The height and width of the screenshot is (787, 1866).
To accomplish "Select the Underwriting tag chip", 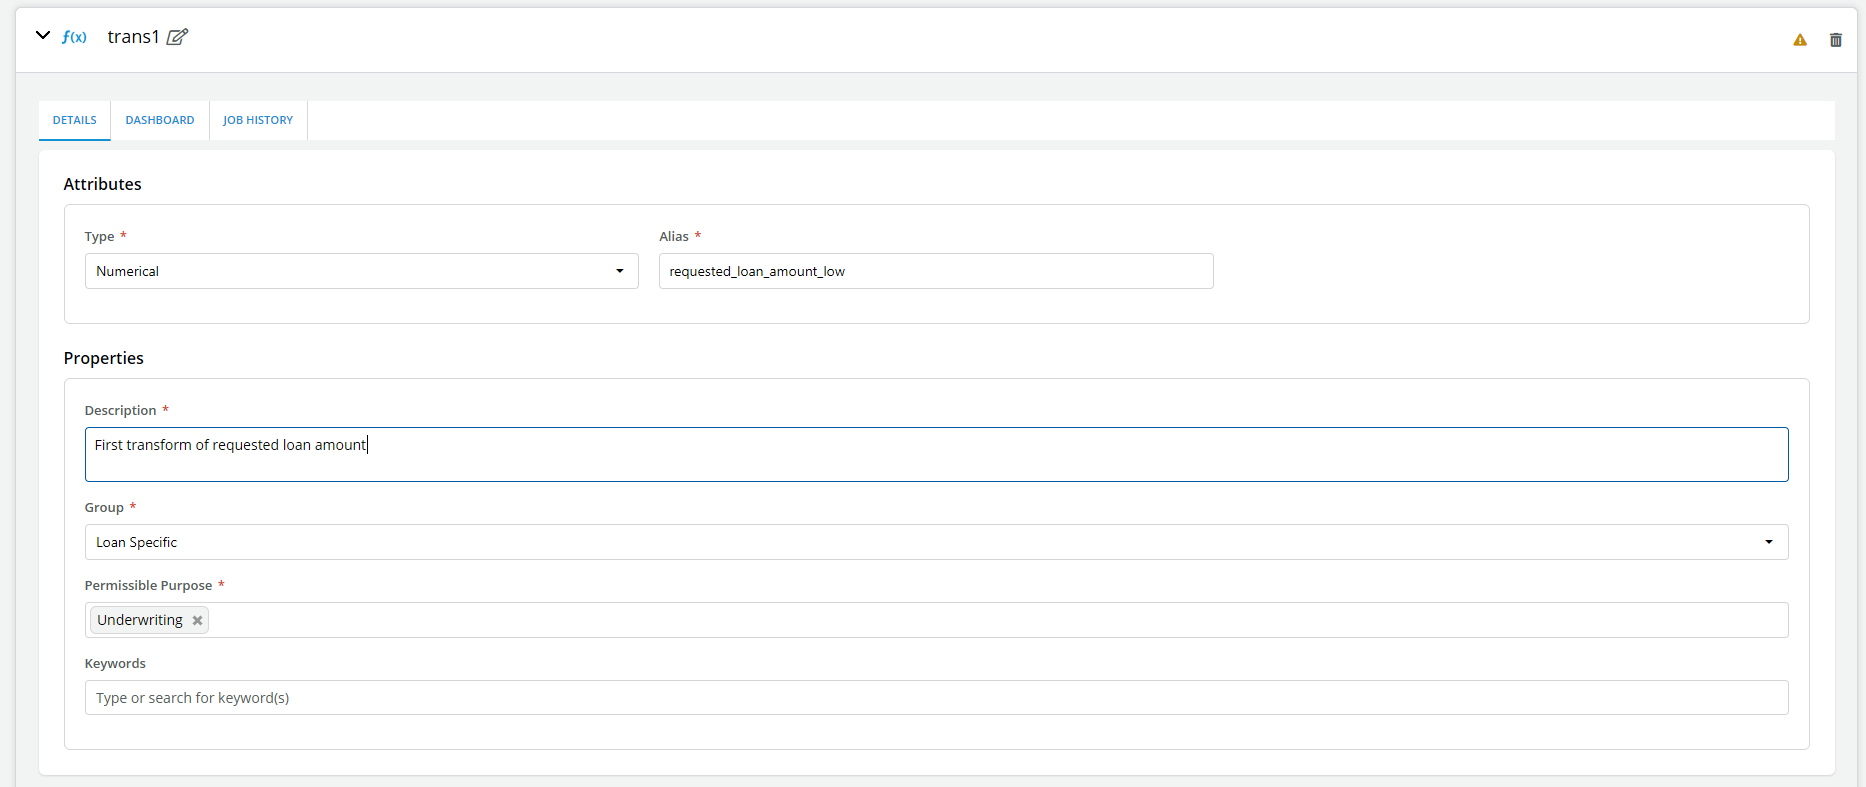I will click(140, 620).
